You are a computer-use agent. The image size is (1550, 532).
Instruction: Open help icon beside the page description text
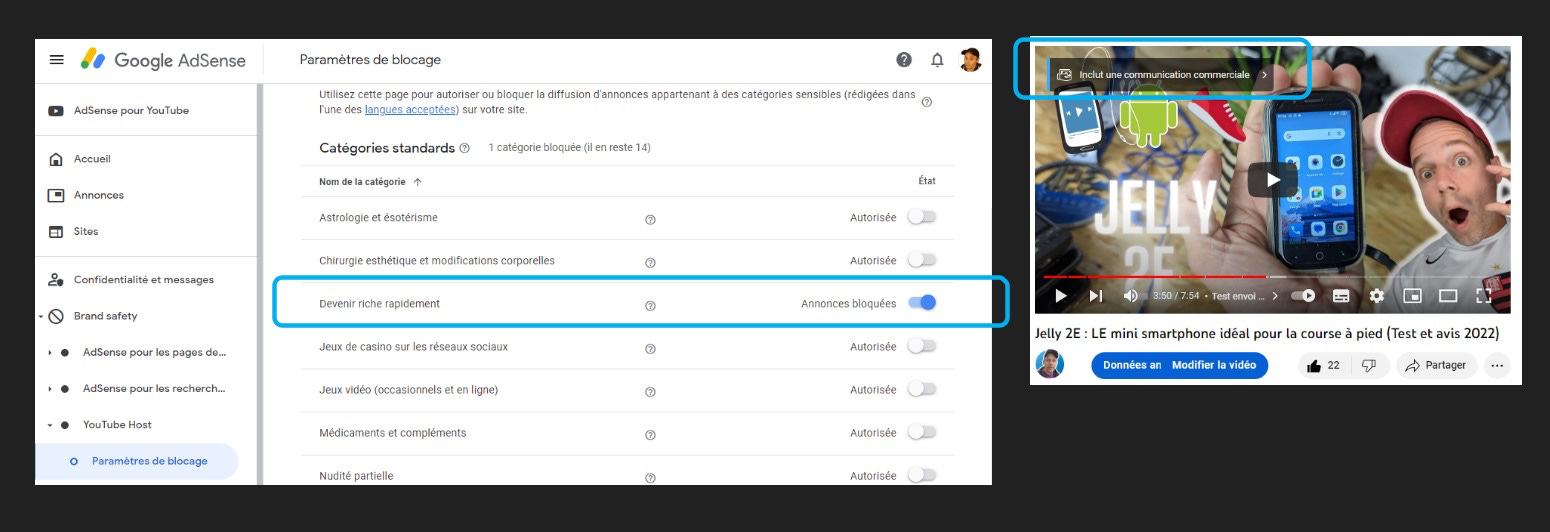(926, 102)
